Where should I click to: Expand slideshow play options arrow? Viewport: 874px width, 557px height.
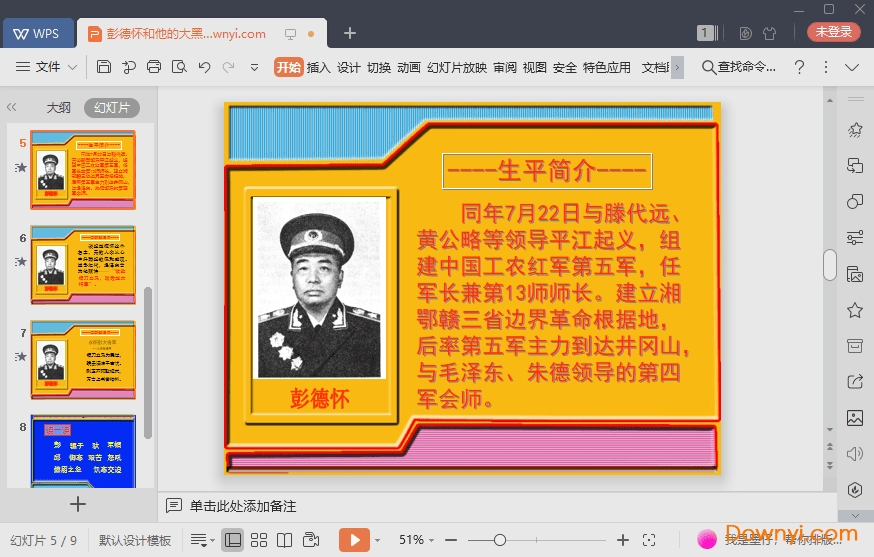[x=377, y=540]
